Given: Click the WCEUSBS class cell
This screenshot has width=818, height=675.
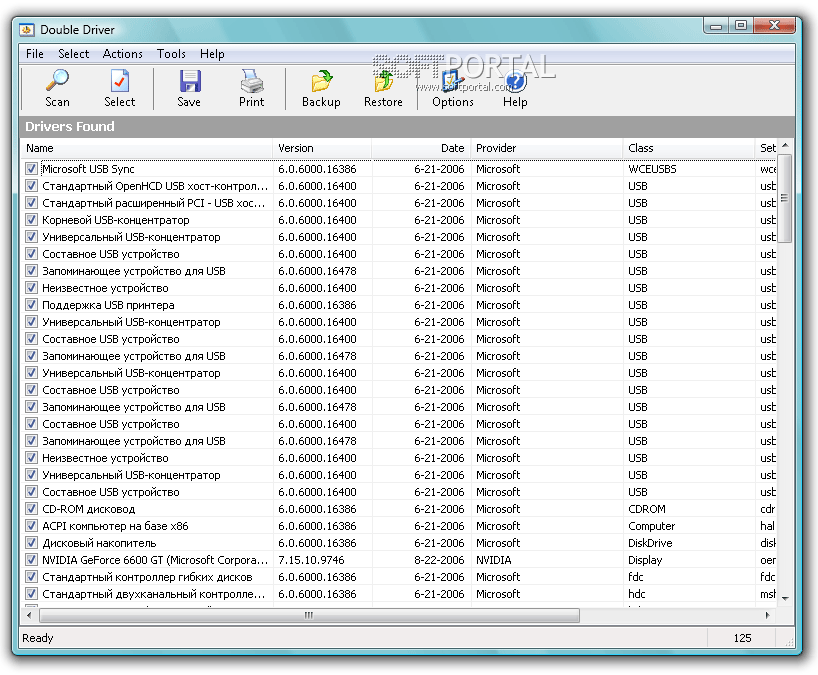Looking at the screenshot, I should tap(652, 169).
